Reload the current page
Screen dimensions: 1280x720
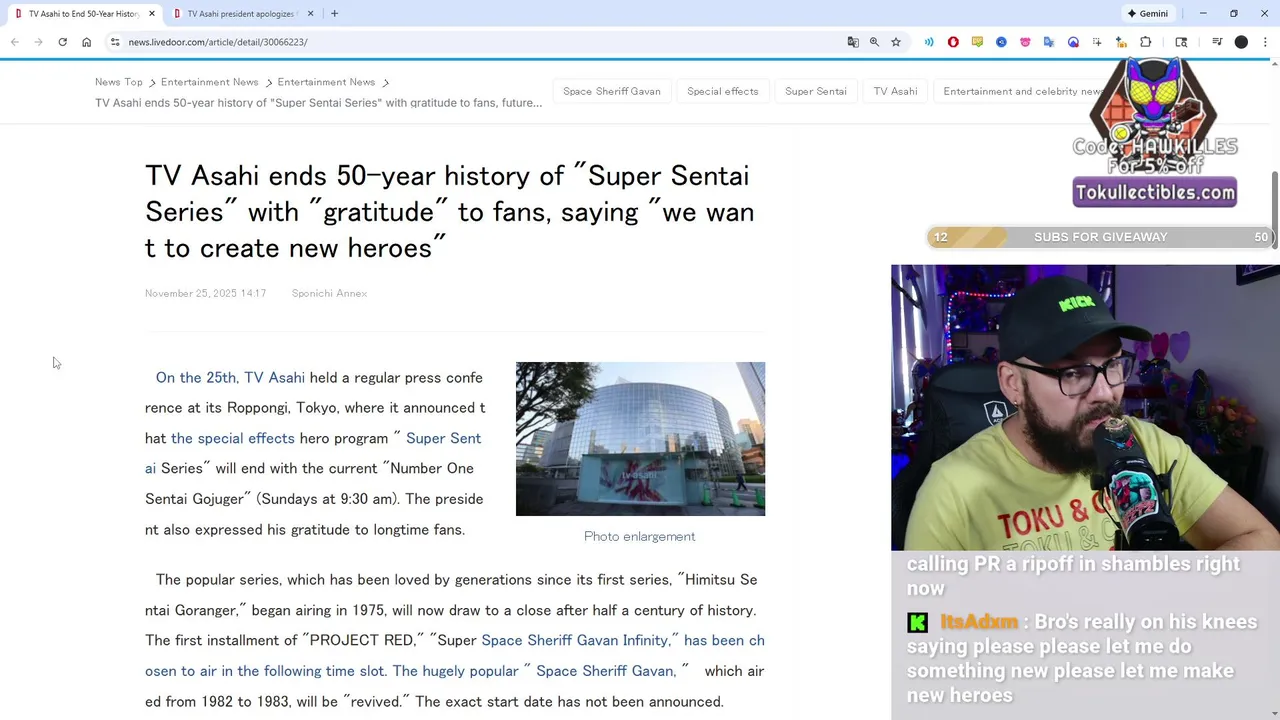pos(62,42)
